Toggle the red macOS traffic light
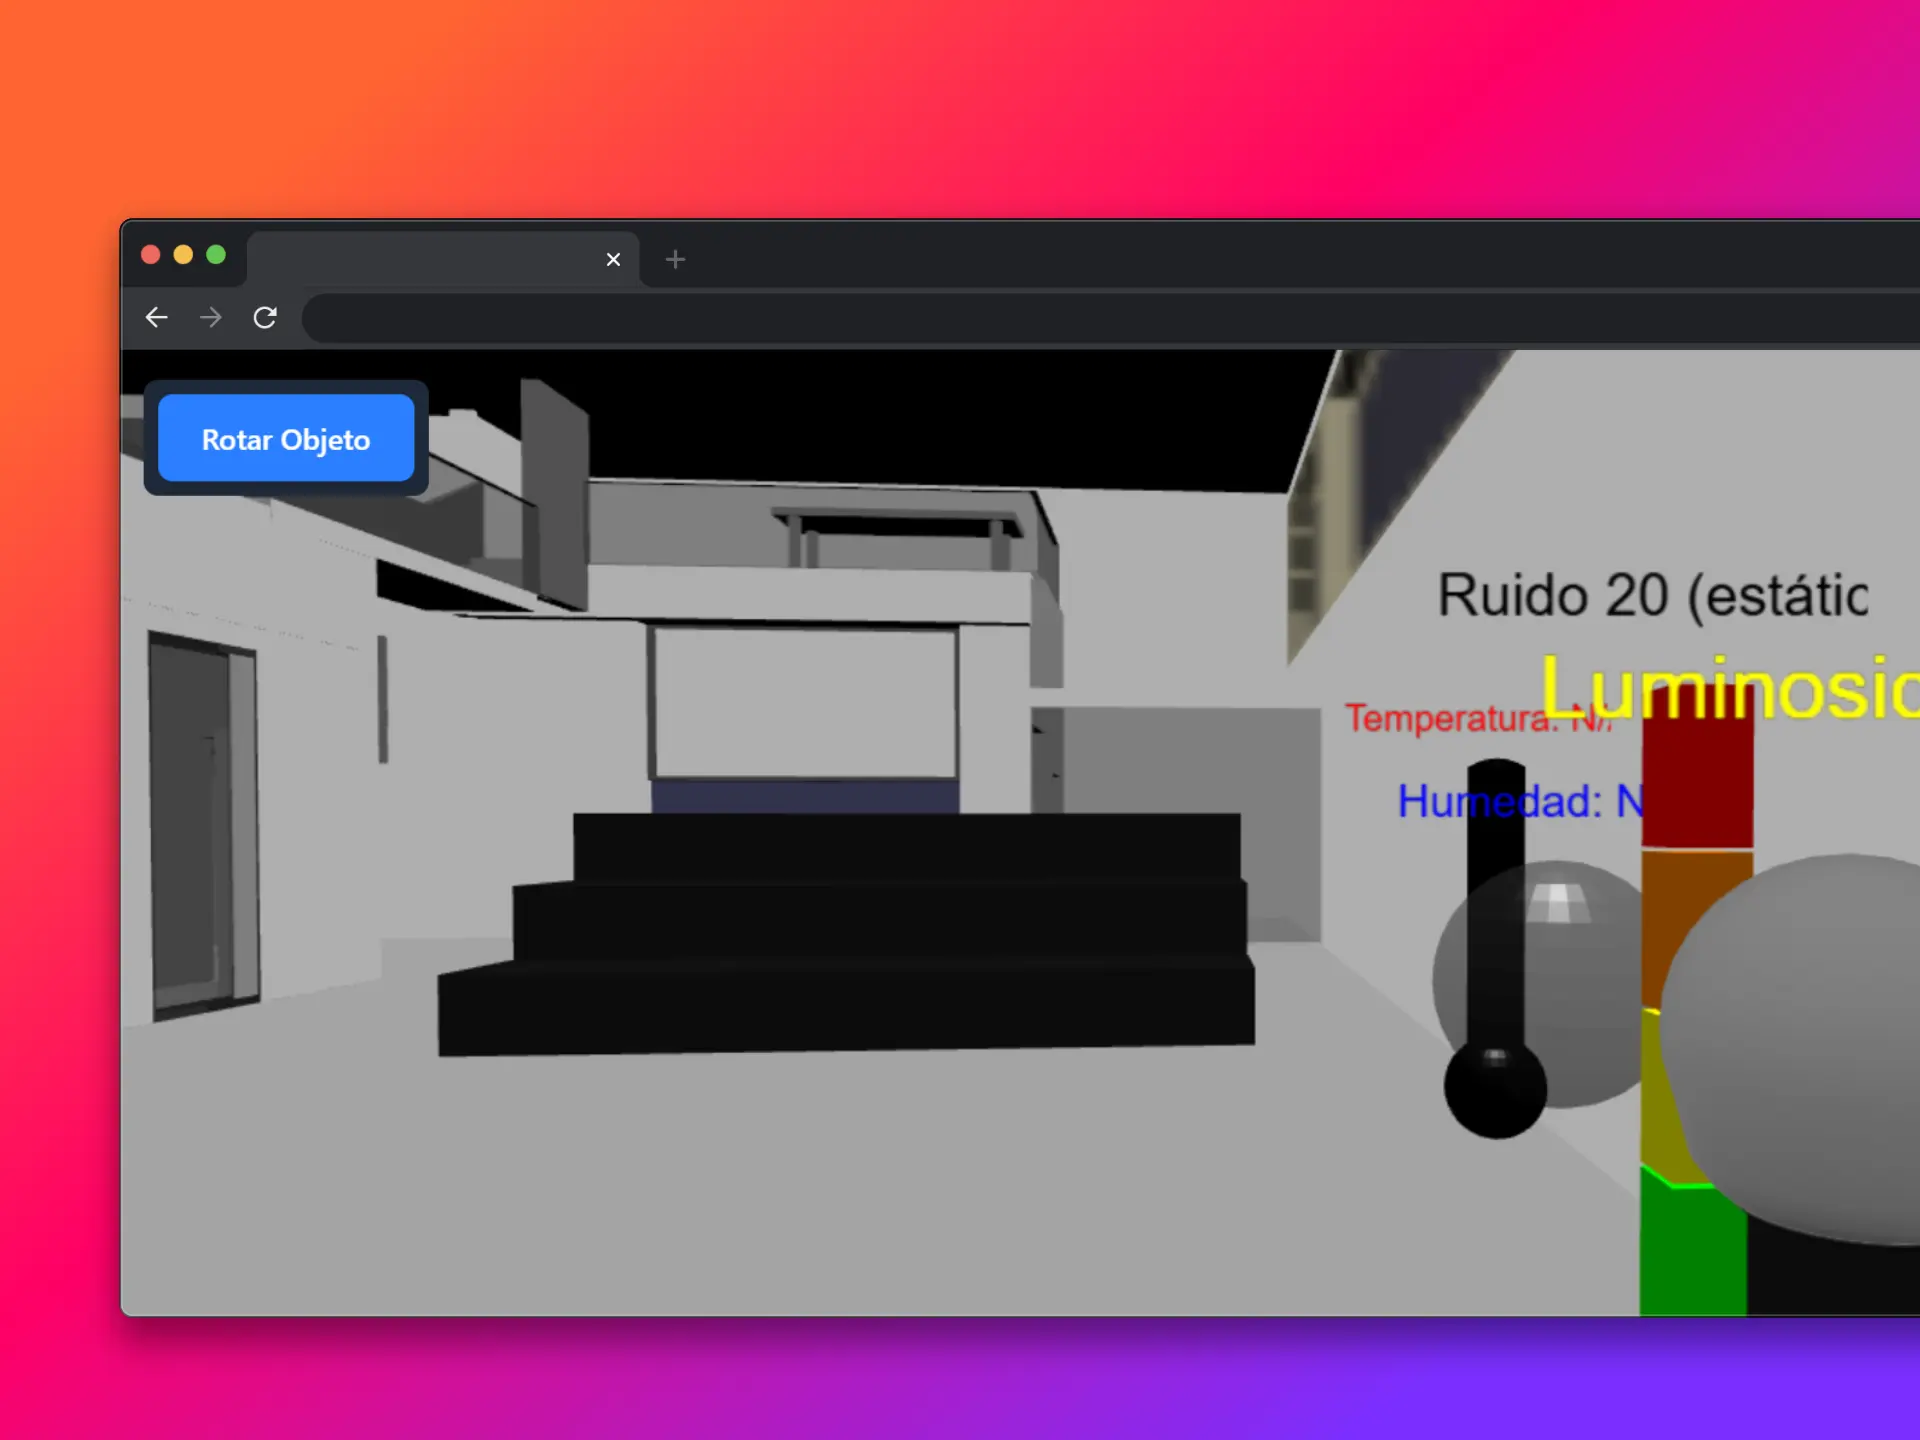This screenshot has width=1920, height=1440. pyautogui.click(x=149, y=255)
